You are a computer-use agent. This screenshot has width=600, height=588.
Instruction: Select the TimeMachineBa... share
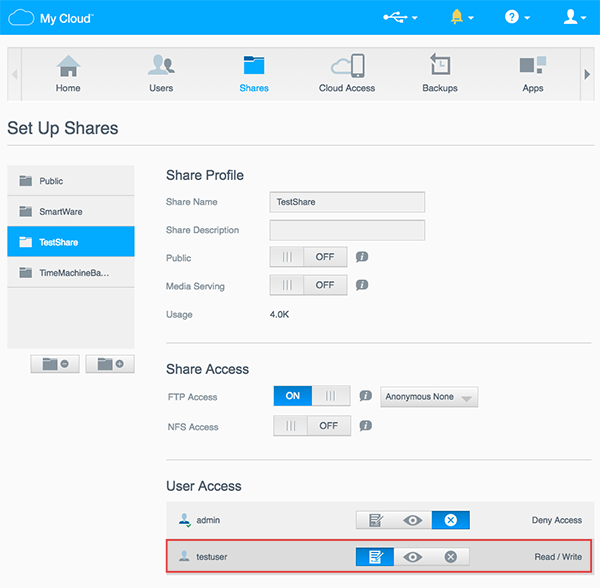click(x=71, y=272)
